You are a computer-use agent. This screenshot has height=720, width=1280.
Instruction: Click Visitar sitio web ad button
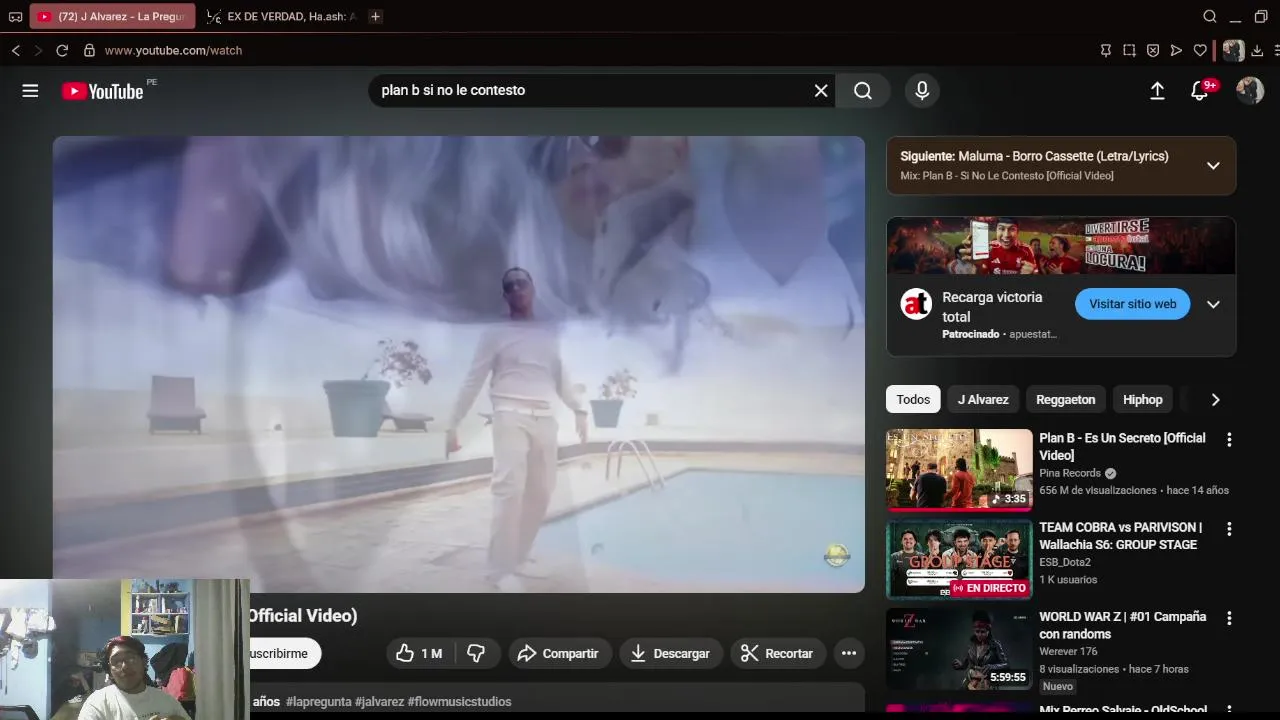(x=1132, y=304)
